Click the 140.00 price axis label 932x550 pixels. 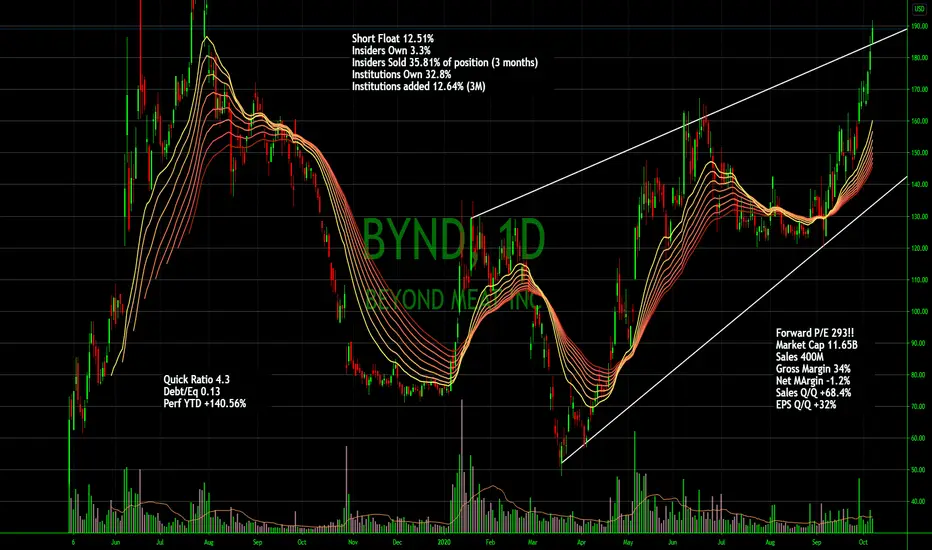click(x=919, y=185)
